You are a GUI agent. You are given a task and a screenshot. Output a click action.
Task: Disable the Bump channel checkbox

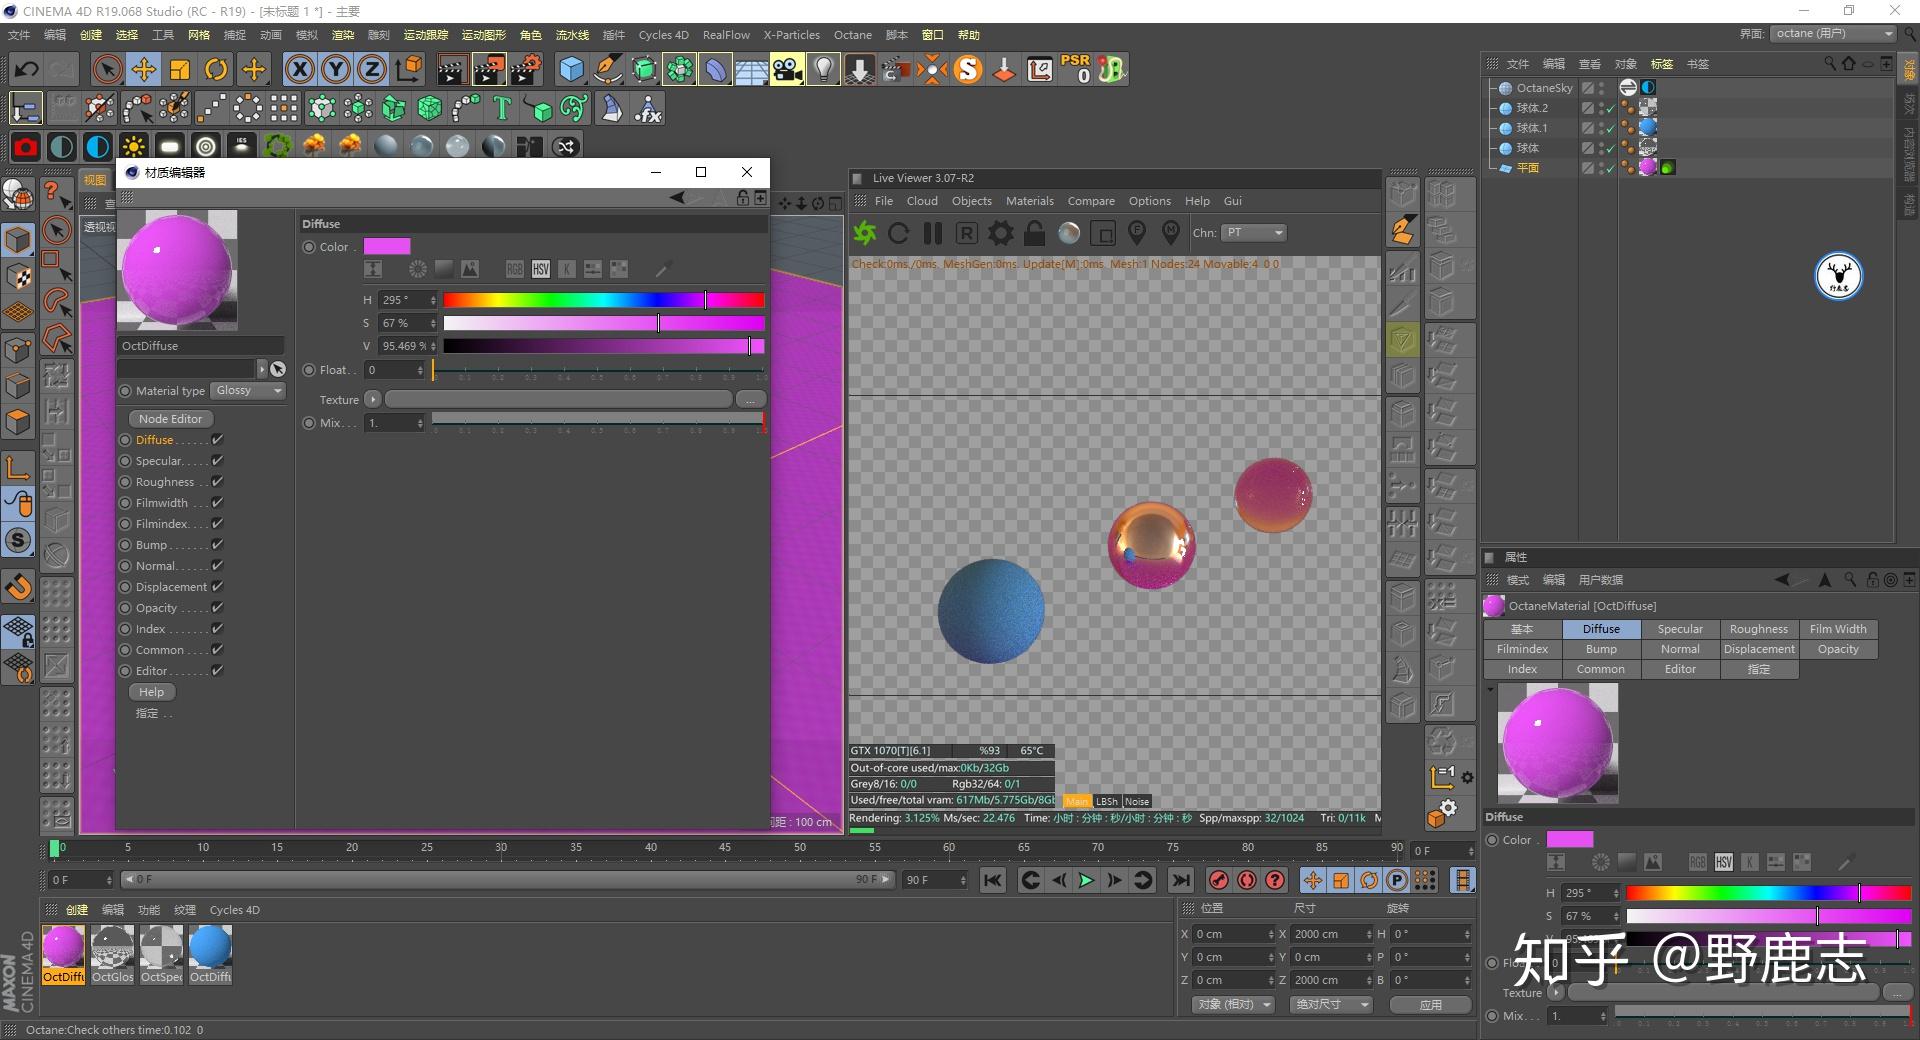coord(217,545)
